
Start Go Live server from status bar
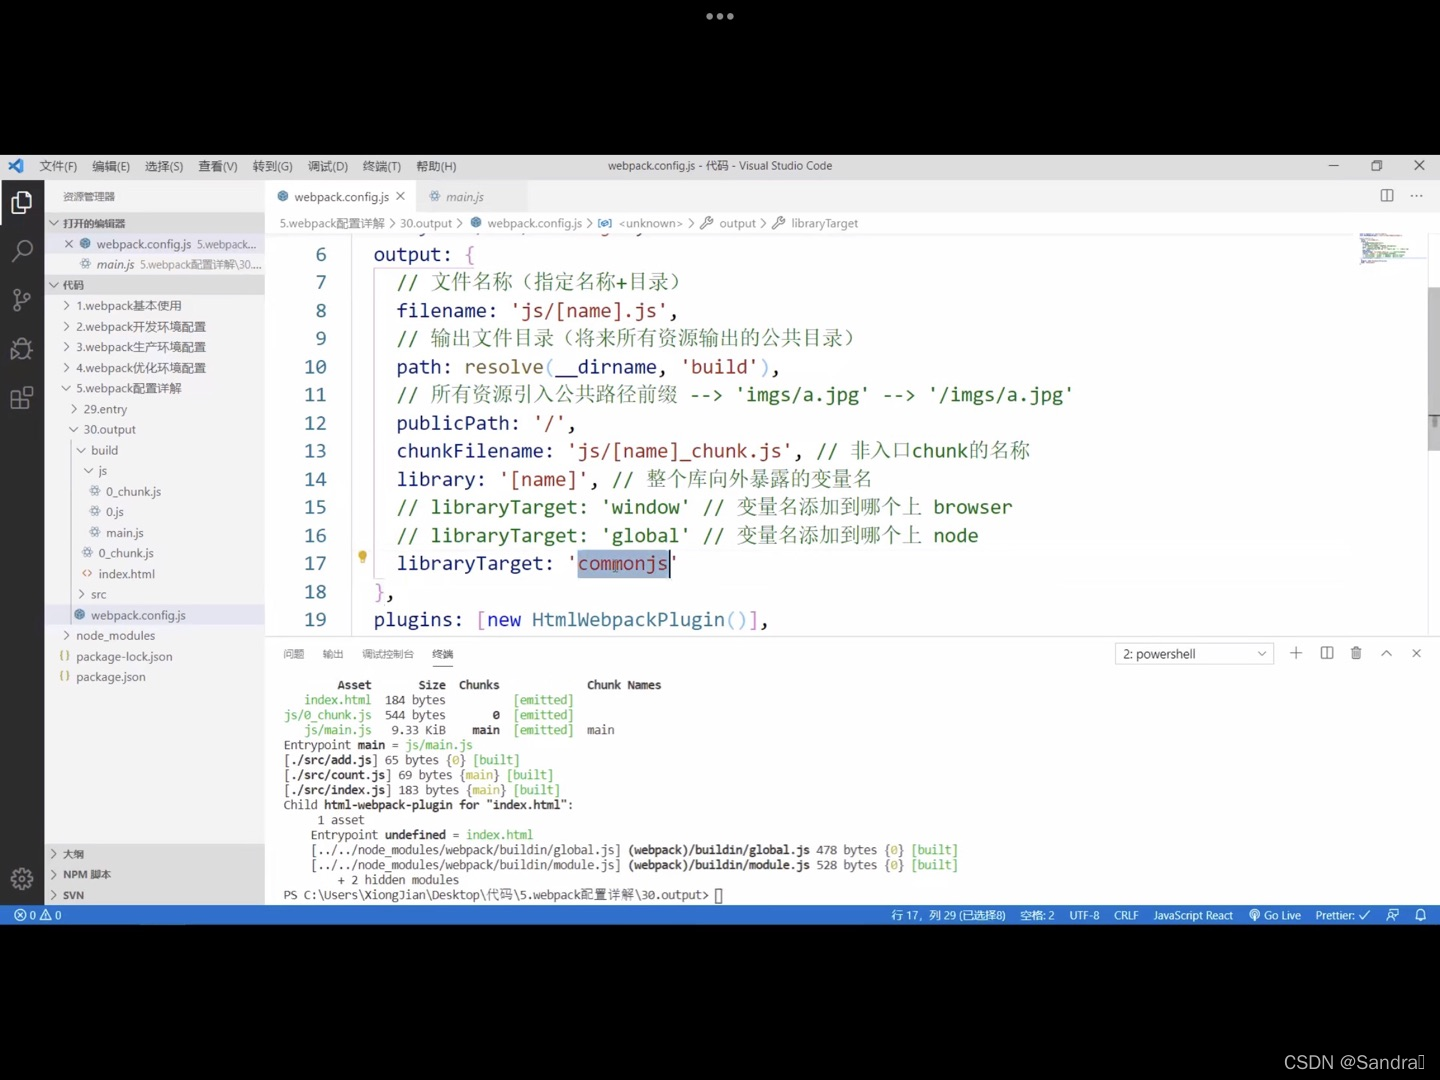tap(1275, 915)
